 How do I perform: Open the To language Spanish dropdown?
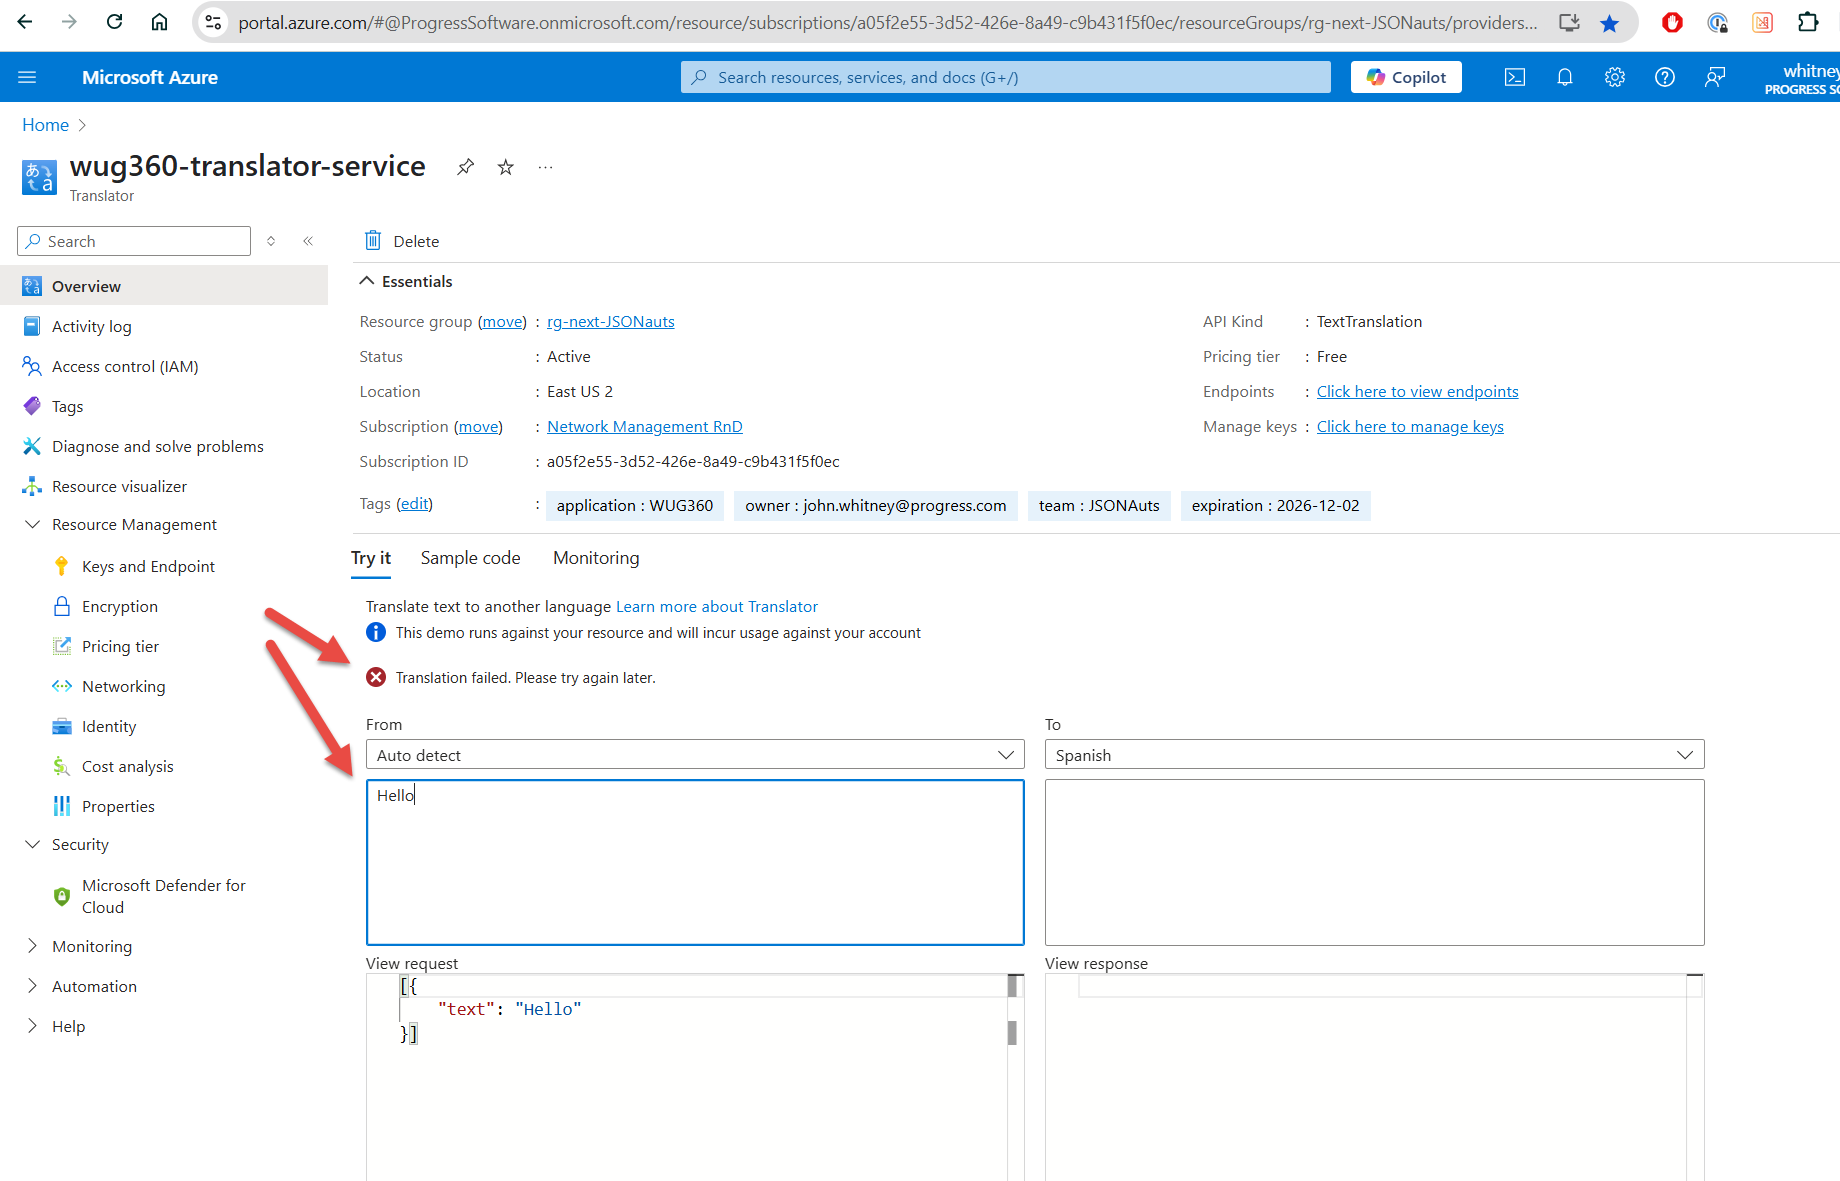(x=1374, y=755)
